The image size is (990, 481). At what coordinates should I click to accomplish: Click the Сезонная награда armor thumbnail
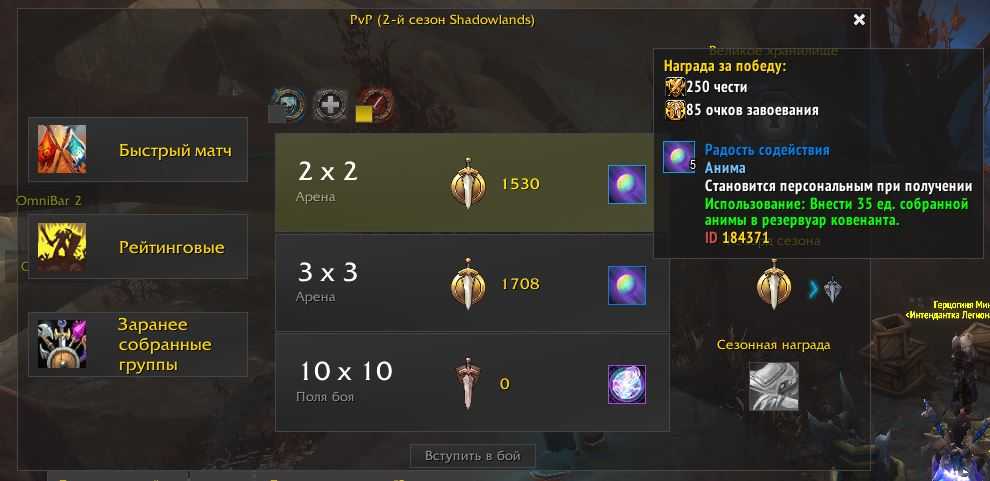[773, 386]
